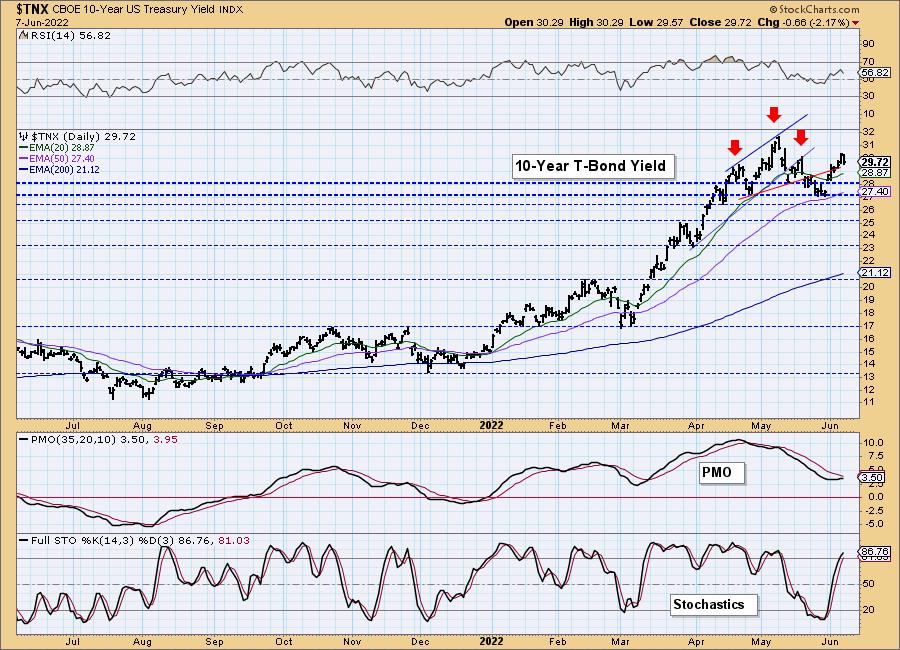Click the Stochastics annotation label box
The height and width of the screenshot is (650, 900).
point(712,605)
